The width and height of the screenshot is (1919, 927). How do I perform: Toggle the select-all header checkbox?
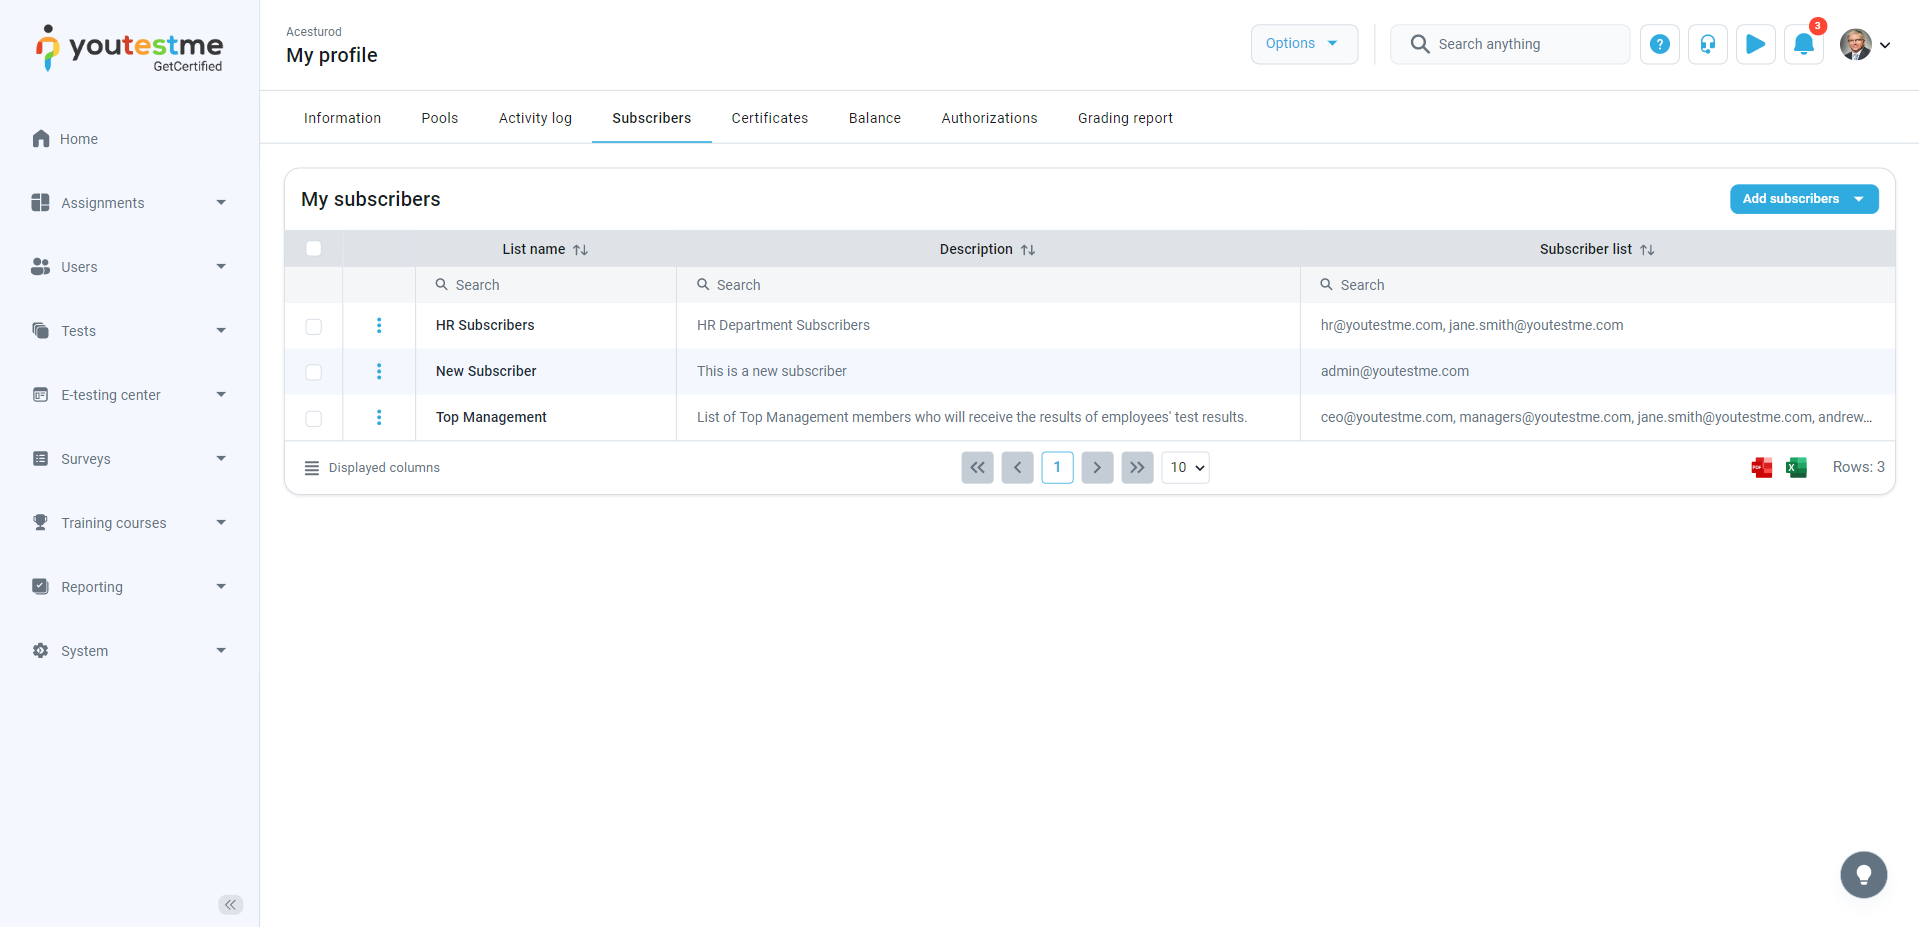(x=314, y=249)
